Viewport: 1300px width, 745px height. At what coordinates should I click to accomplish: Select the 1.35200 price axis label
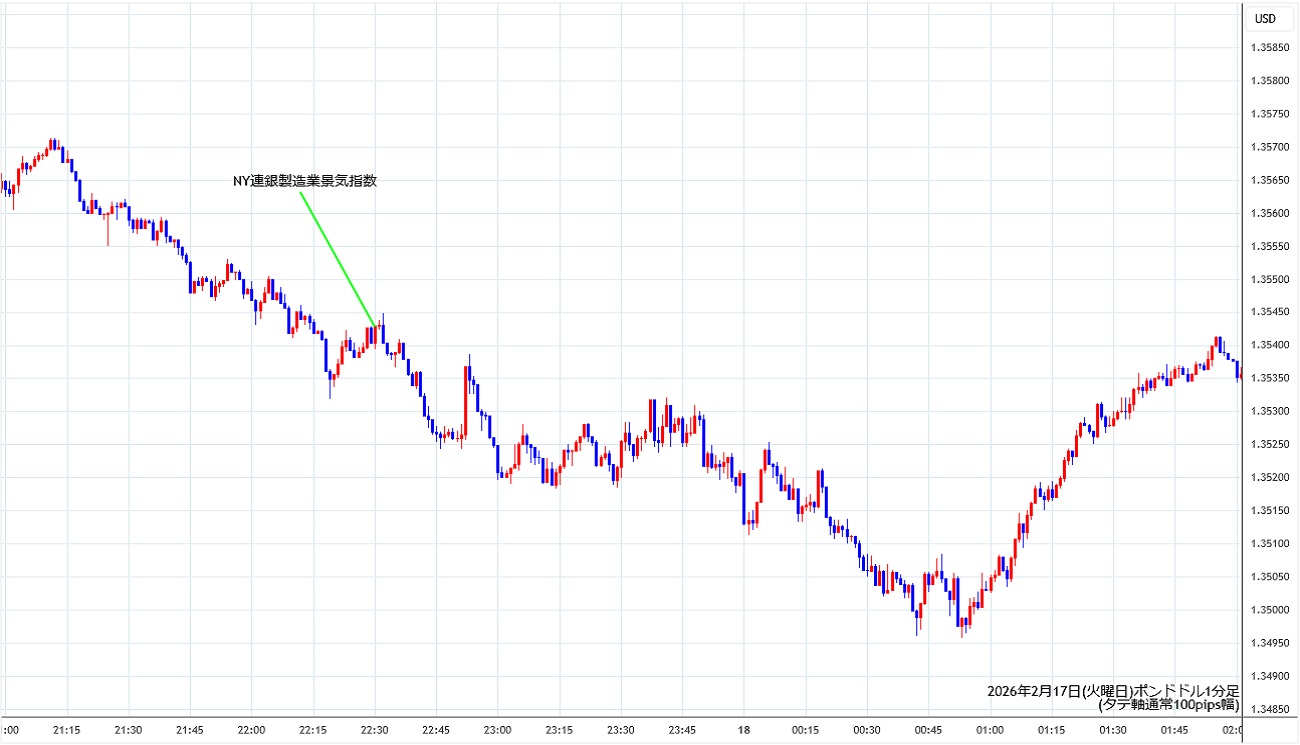pos(1268,477)
